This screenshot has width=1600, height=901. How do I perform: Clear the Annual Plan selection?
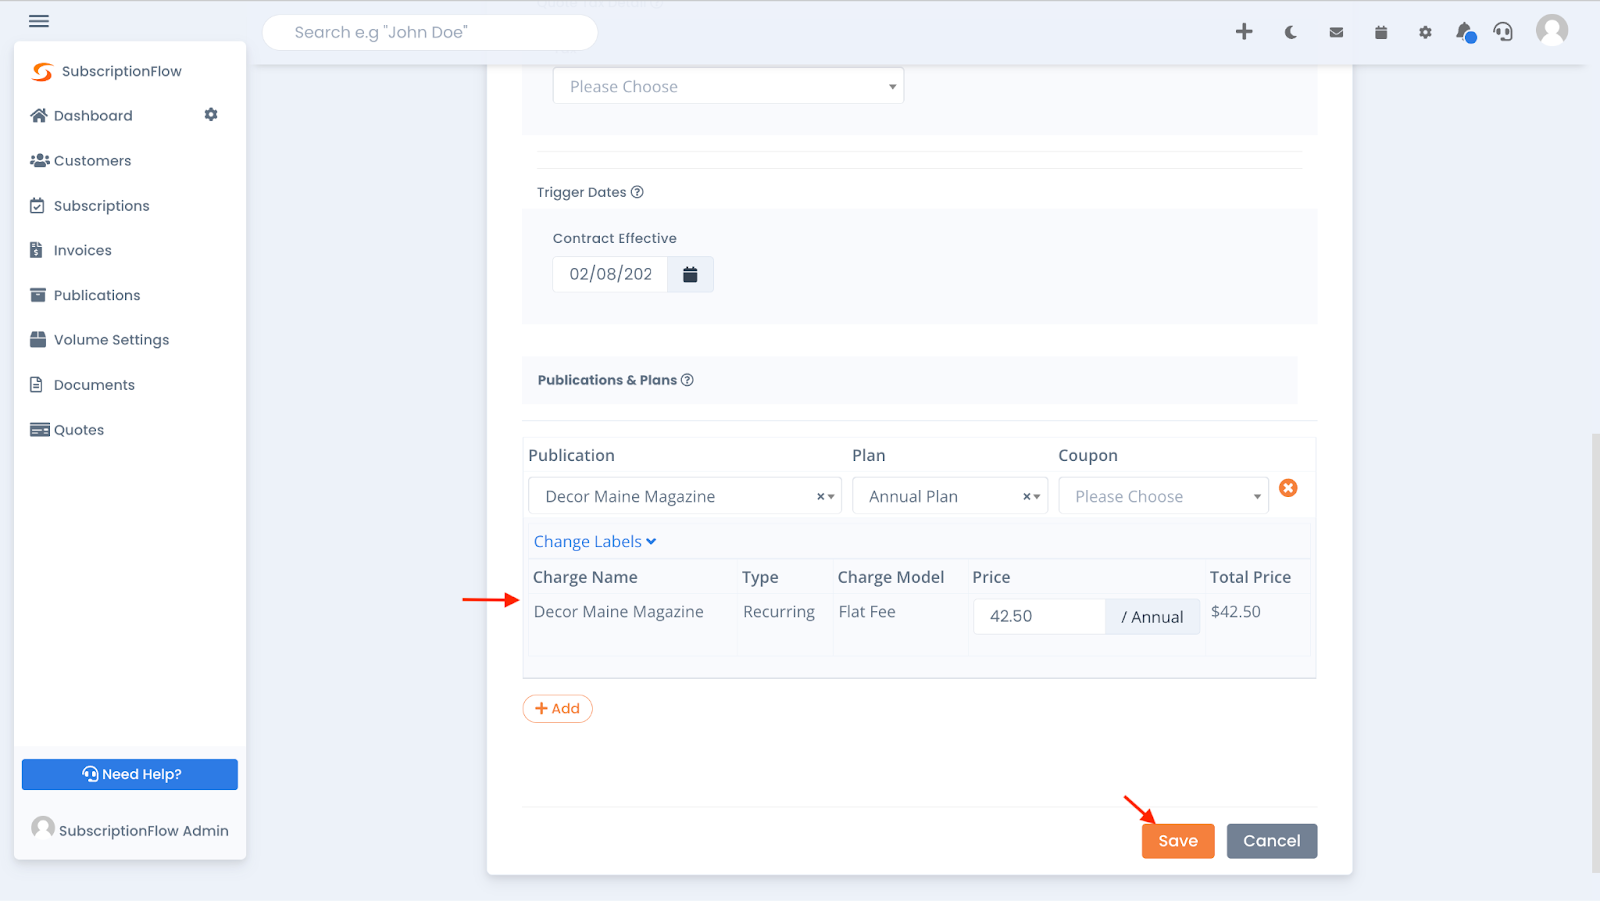click(x=1026, y=497)
